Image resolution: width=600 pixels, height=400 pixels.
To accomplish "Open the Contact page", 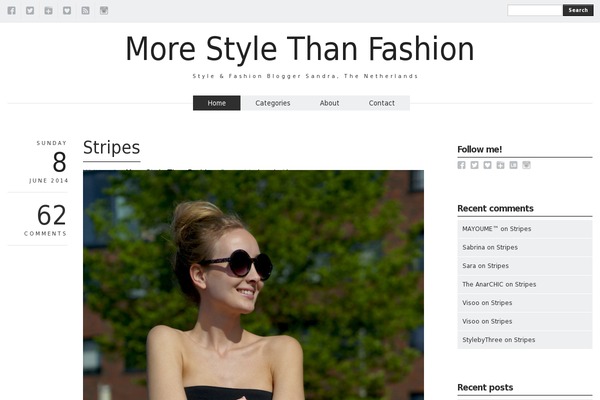I will (382, 103).
